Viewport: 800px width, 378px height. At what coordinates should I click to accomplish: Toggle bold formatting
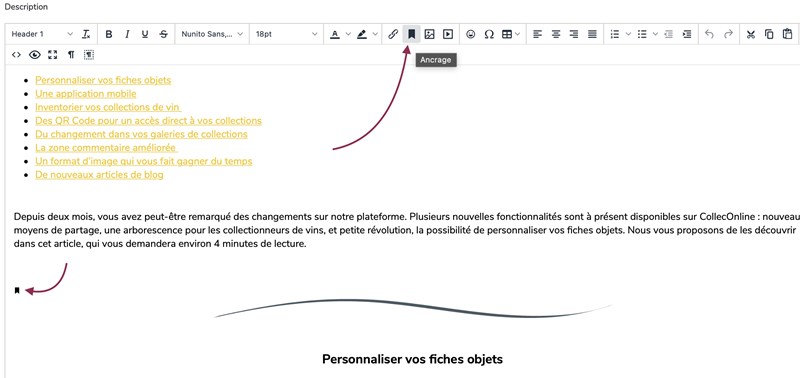coord(109,34)
